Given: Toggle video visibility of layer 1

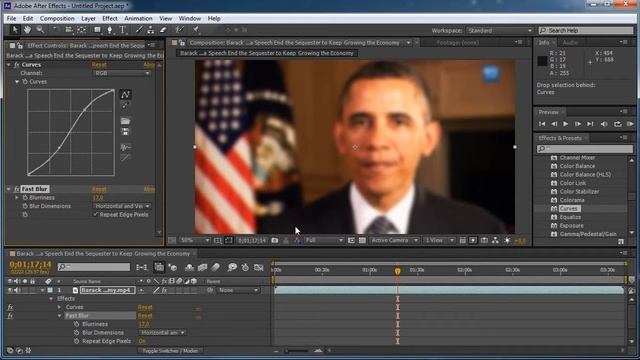Looking at the screenshot, I should [10, 290].
